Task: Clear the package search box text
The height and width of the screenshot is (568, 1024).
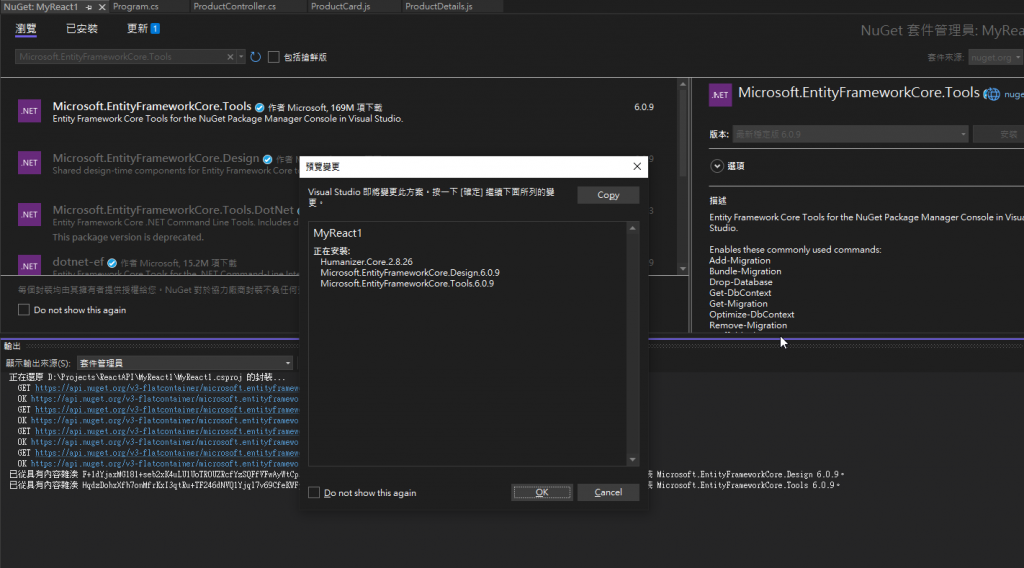Action: (x=230, y=57)
